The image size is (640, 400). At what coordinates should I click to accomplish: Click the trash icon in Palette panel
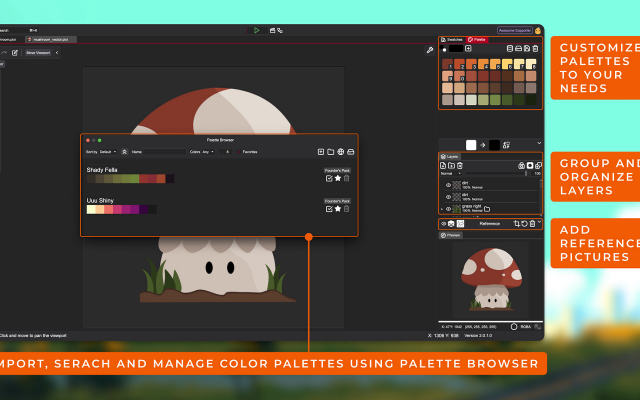tap(535, 49)
